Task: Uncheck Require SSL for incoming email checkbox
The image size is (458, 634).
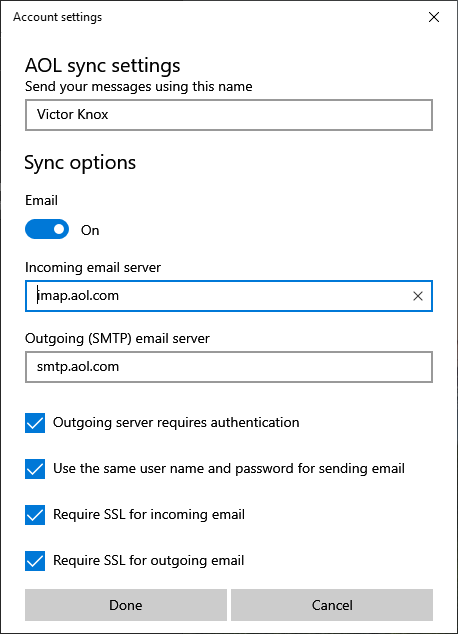Action: (x=35, y=515)
